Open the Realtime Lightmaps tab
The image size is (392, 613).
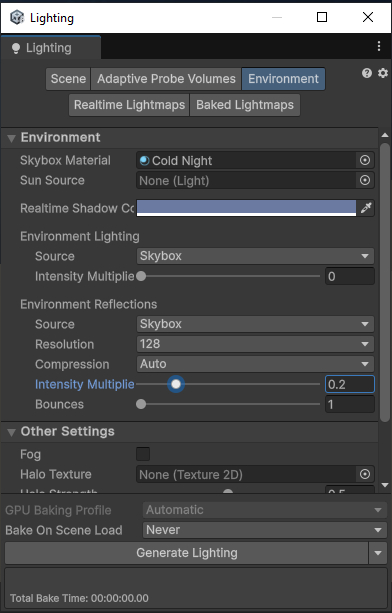coord(129,105)
